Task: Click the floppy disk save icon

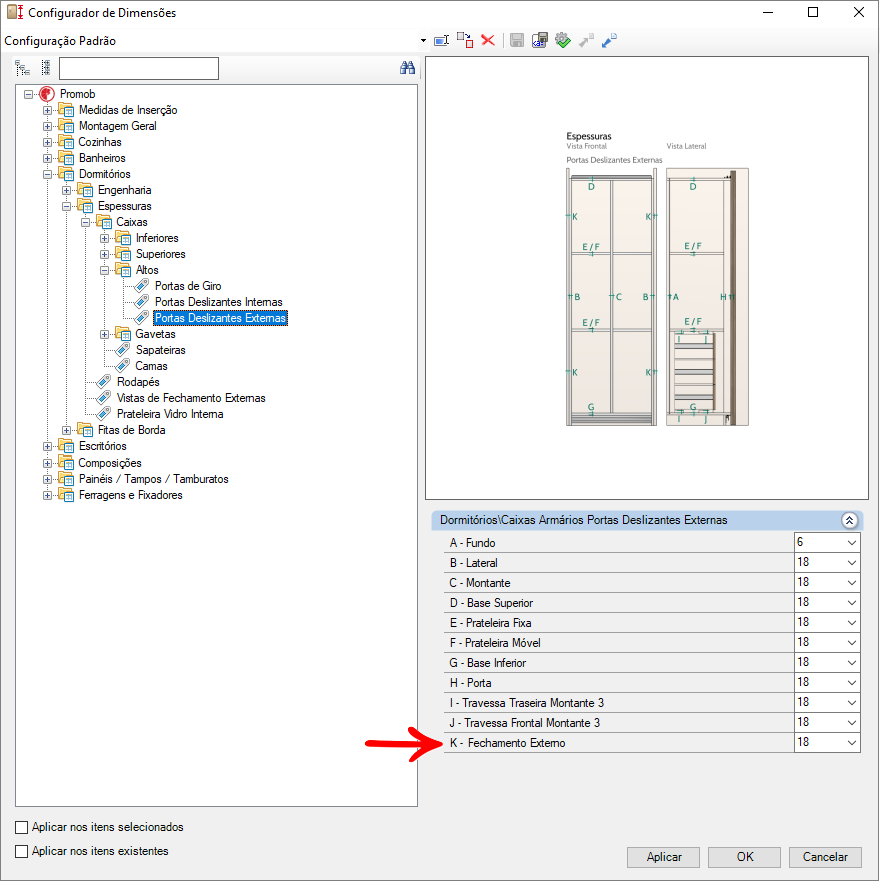Action: pyautogui.click(x=517, y=41)
